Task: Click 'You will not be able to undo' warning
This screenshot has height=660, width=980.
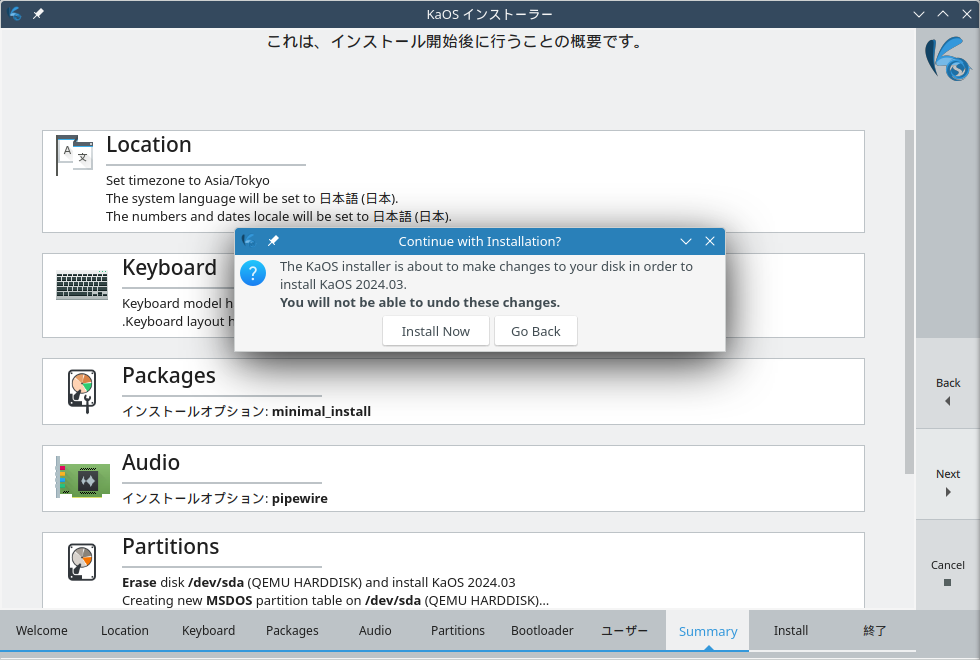Action: point(419,302)
